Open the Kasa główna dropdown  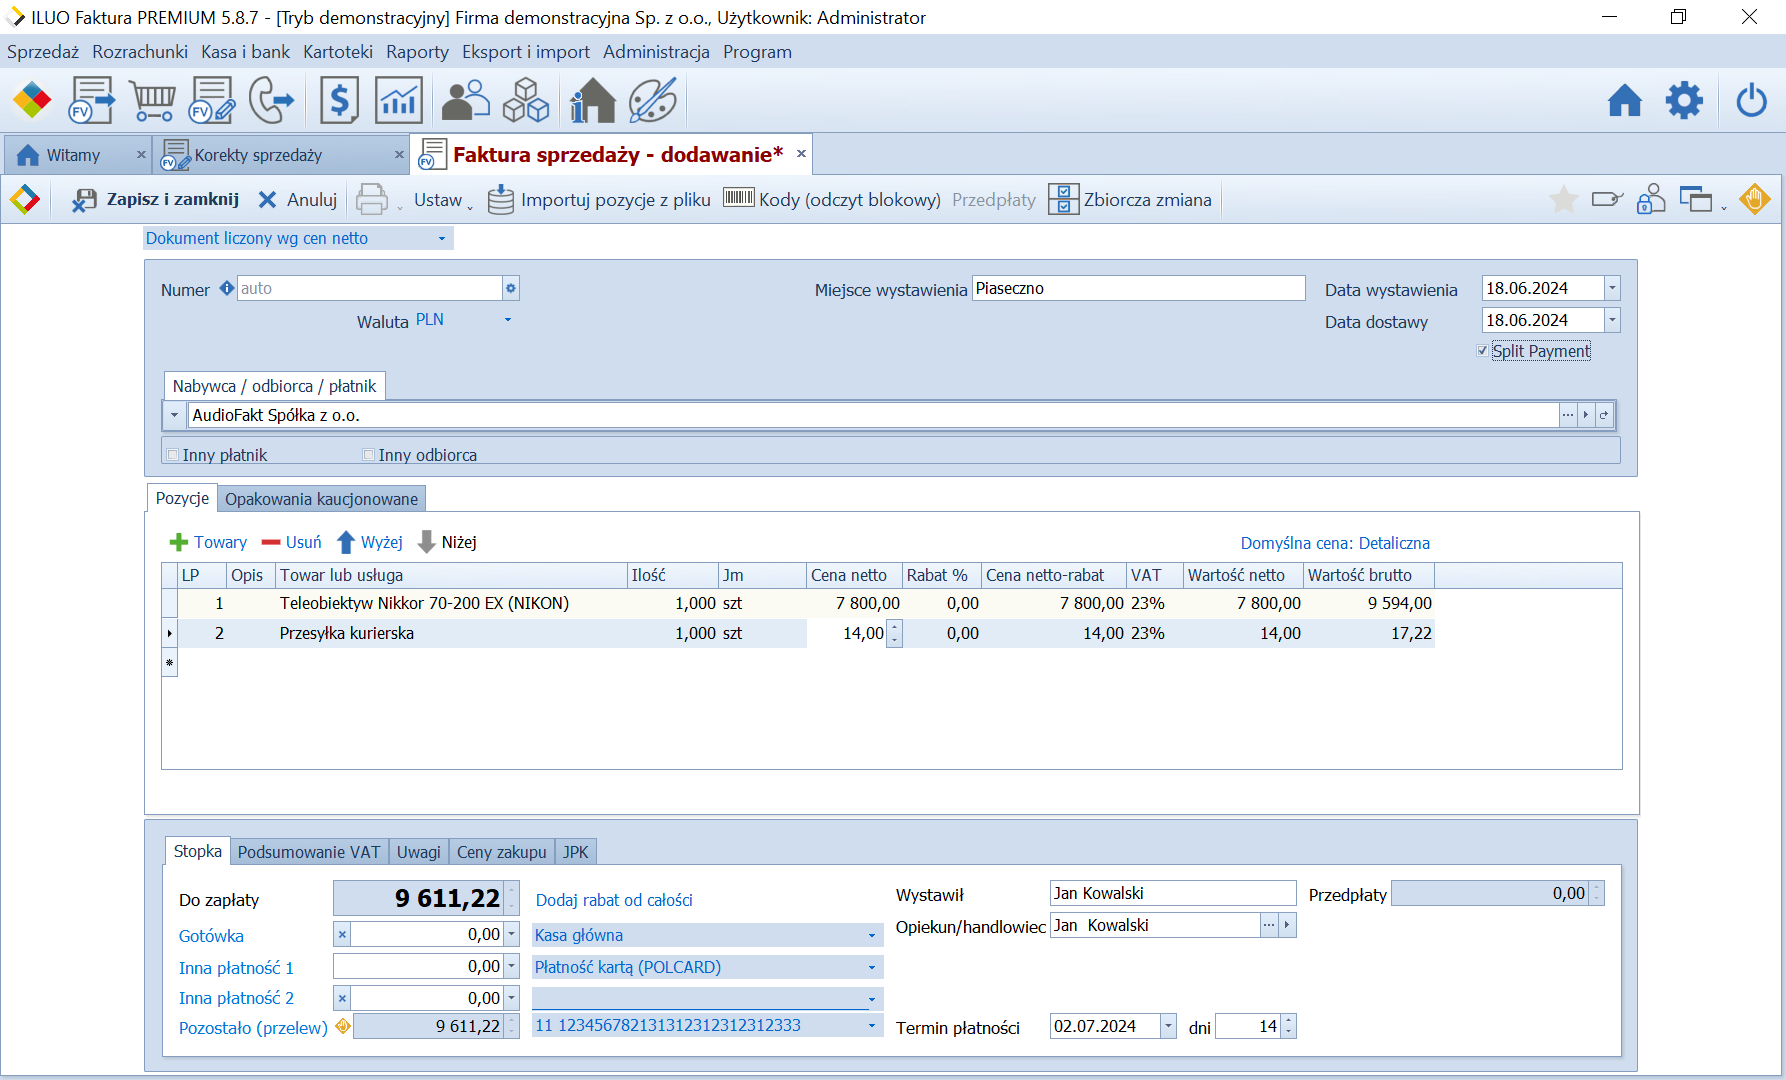click(x=872, y=935)
